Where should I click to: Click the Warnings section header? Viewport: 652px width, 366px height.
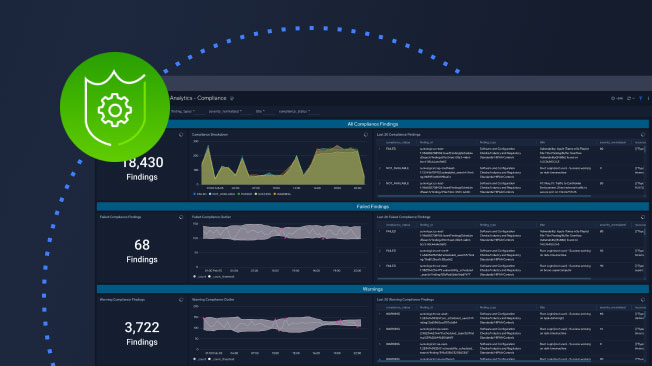[x=373, y=289]
